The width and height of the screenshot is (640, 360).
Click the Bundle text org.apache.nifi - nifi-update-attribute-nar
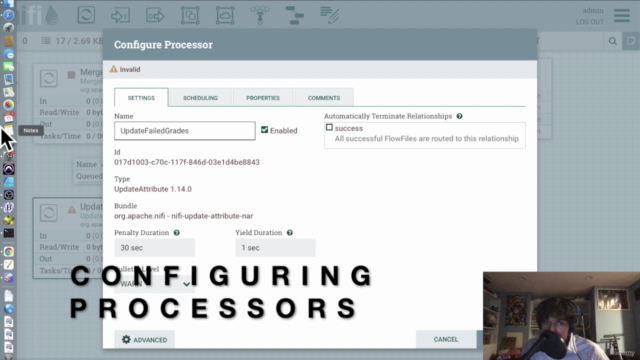[184, 216]
